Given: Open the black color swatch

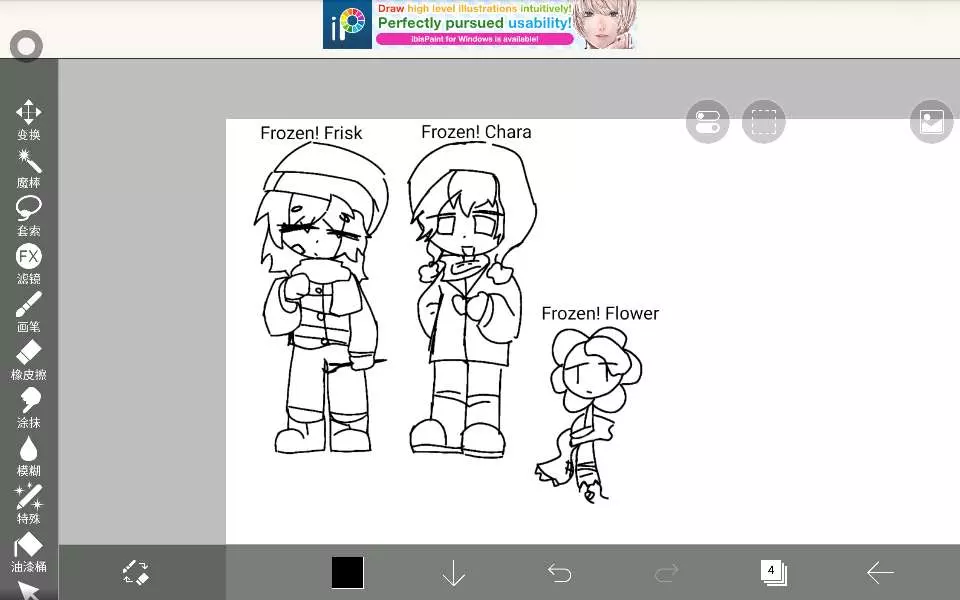Looking at the screenshot, I should (x=348, y=573).
